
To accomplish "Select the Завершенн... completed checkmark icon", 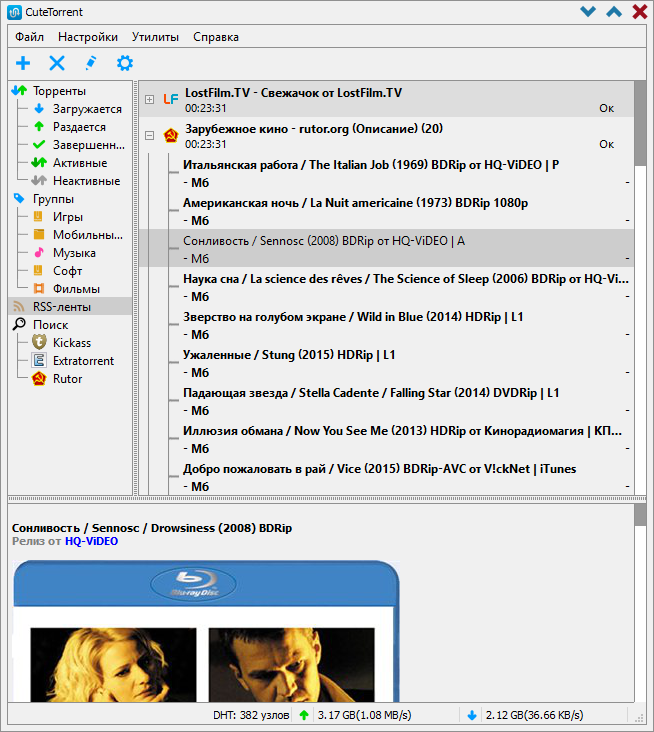I will (x=39, y=145).
